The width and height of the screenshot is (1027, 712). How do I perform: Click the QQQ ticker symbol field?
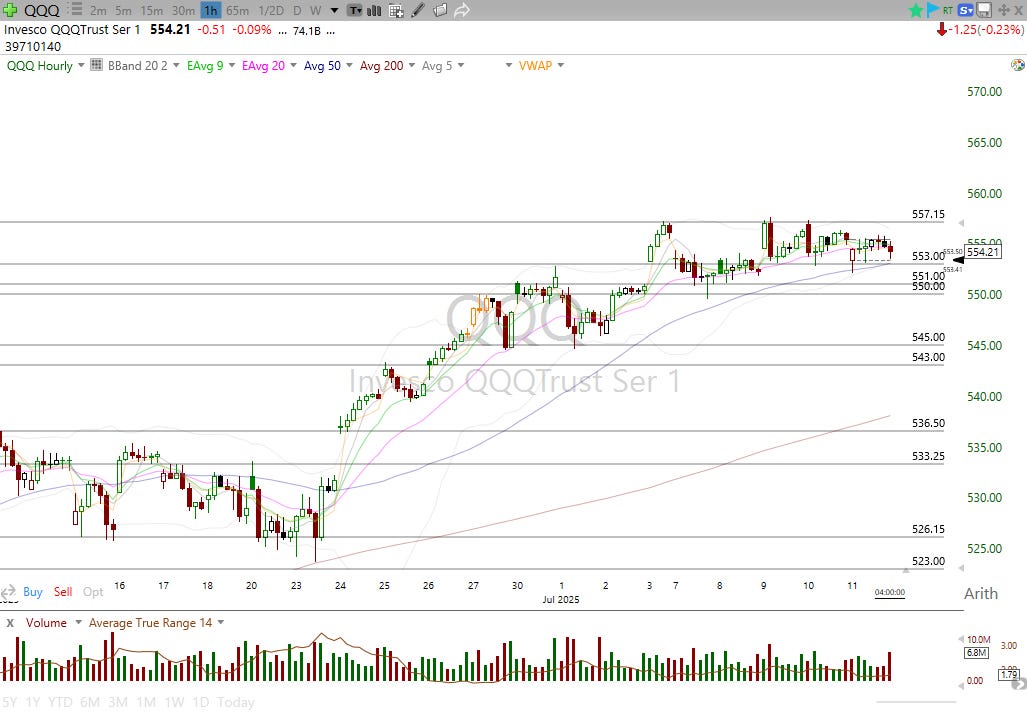tap(41, 10)
